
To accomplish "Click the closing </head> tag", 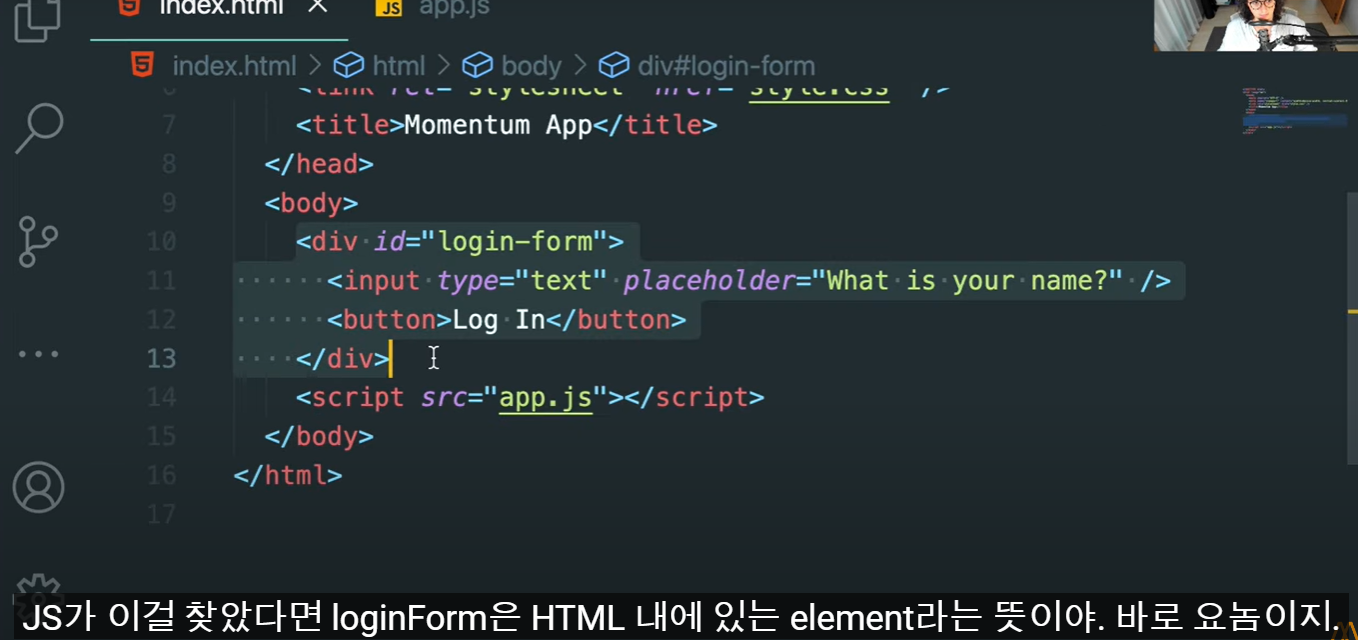I will (319, 164).
